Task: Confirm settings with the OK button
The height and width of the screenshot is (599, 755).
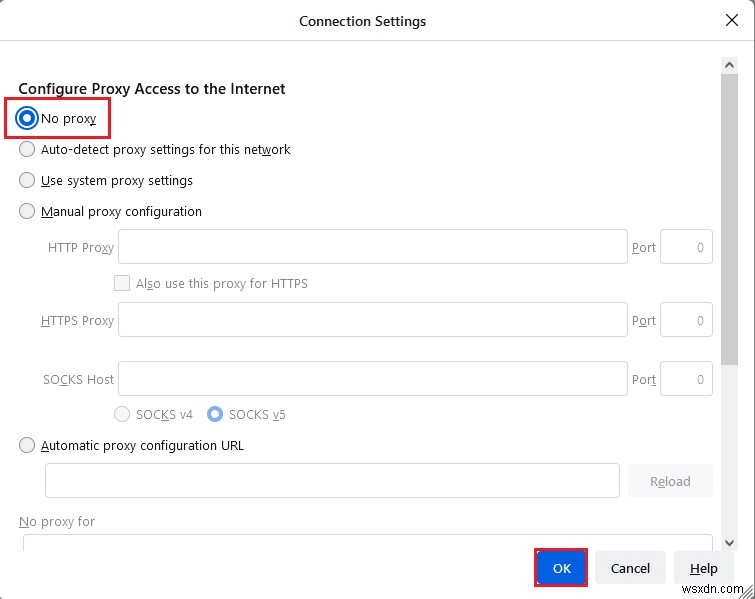Action: point(561,568)
